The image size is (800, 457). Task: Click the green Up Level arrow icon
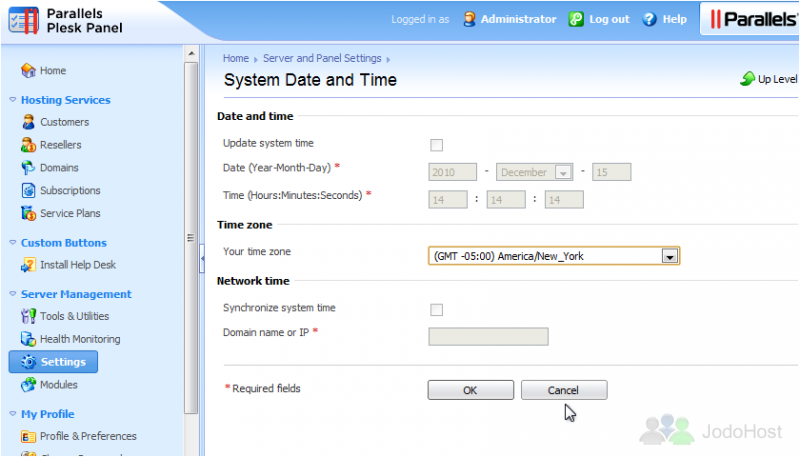[x=747, y=79]
